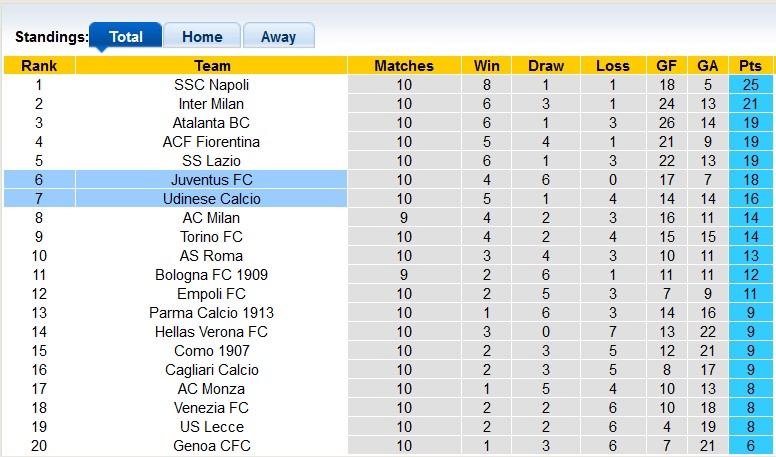The height and width of the screenshot is (457, 776).
Task: Open Bologna FC 1909 team link
Action: (x=211, y=275)
